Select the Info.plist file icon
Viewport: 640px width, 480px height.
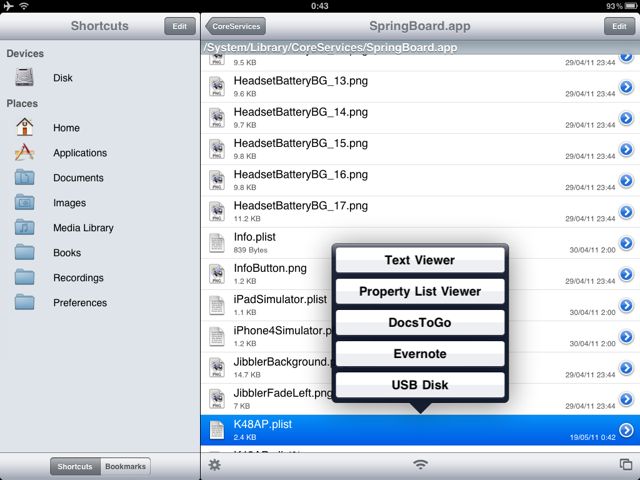[x=217, y=243]
